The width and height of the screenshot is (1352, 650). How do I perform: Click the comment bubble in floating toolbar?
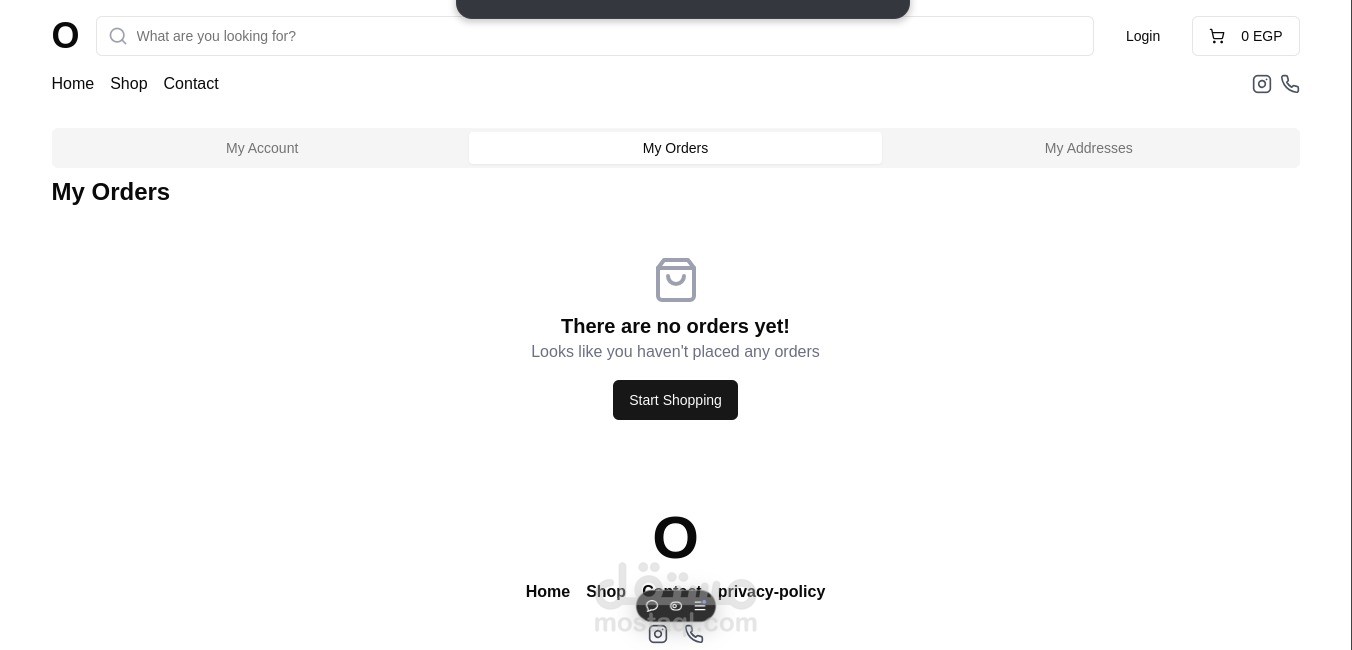pyautogui.click(x=652, y=606)
